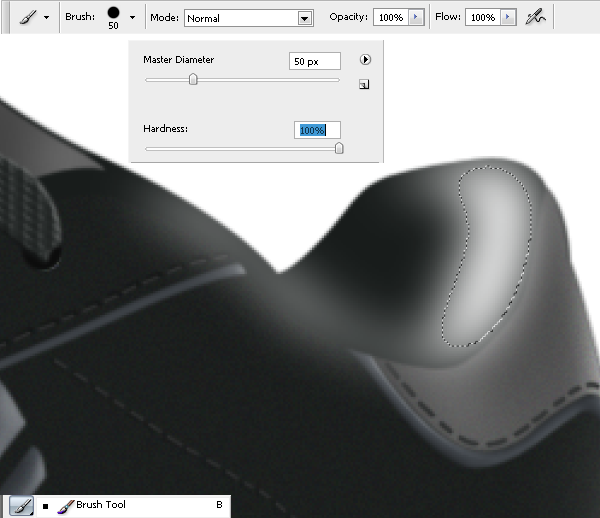Image resolution: width=600 pixels, height=518 pixels.
Task: Click the brush tip preview showing 50
Action: (113, 18)
